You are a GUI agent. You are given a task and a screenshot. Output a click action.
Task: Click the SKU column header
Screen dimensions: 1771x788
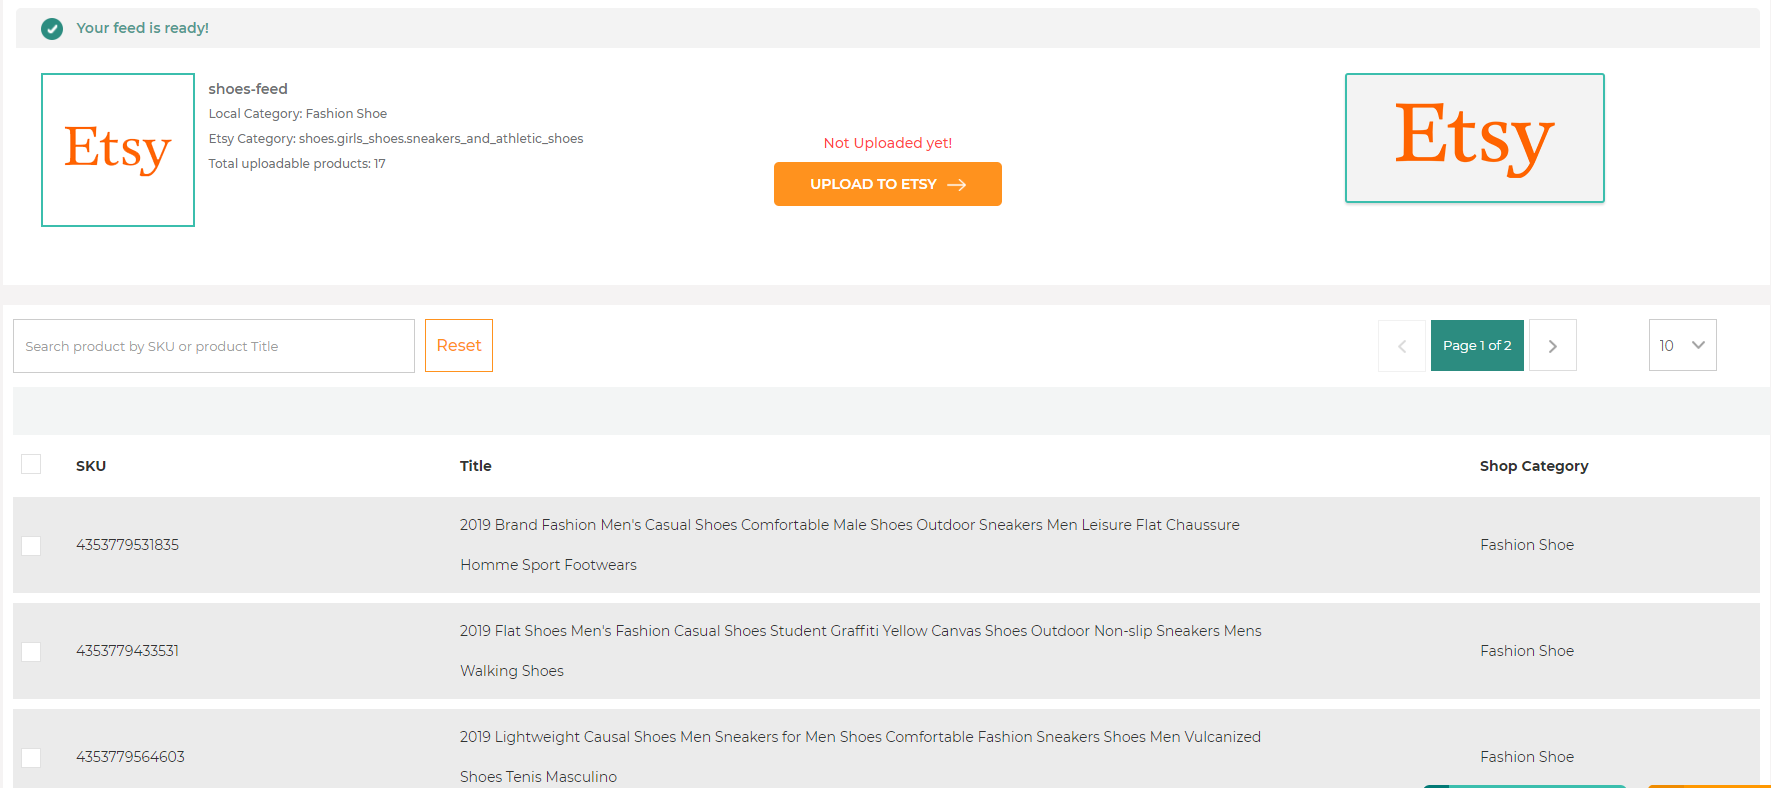pos(91,466)
